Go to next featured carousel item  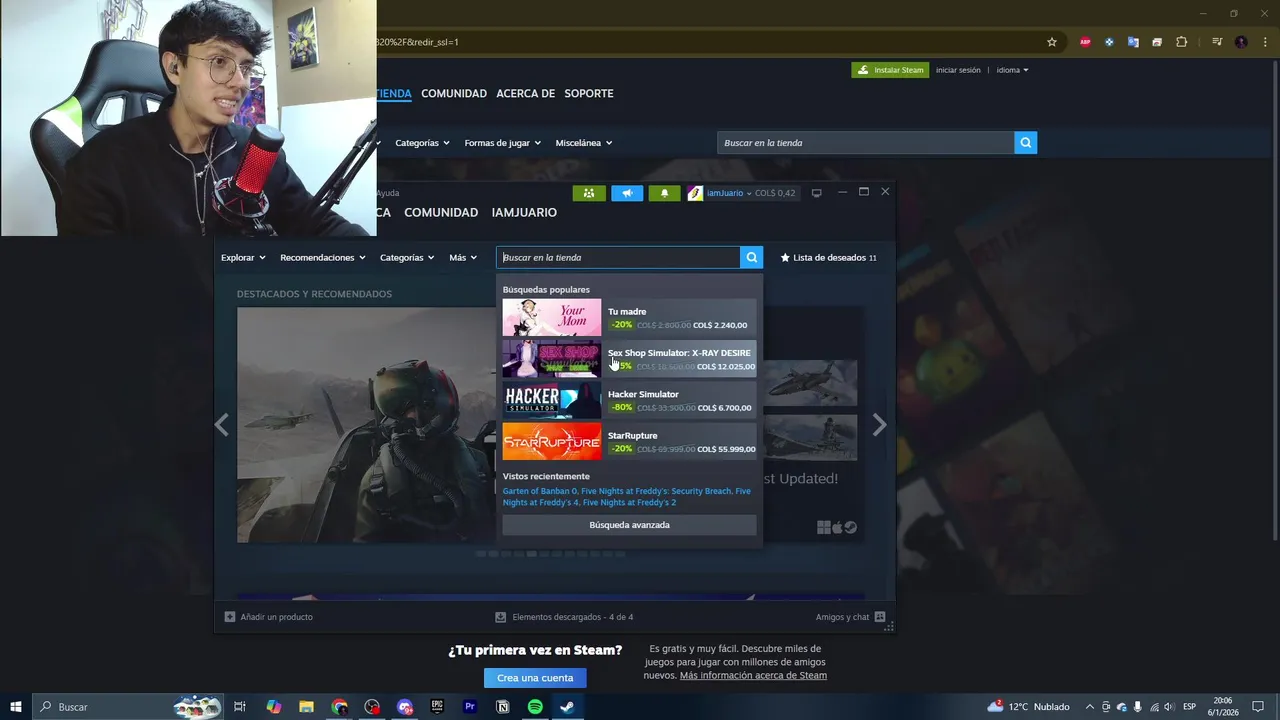pyautogui.click(x=879, y=425)
